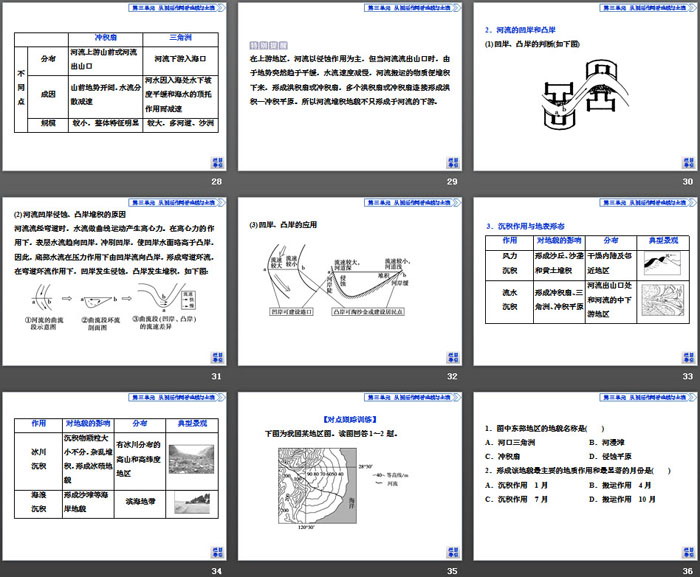Click answer B. 河漫滩 in slide 36
The width and height of the screenshot is (700, 577).
[x=607, y=443]
